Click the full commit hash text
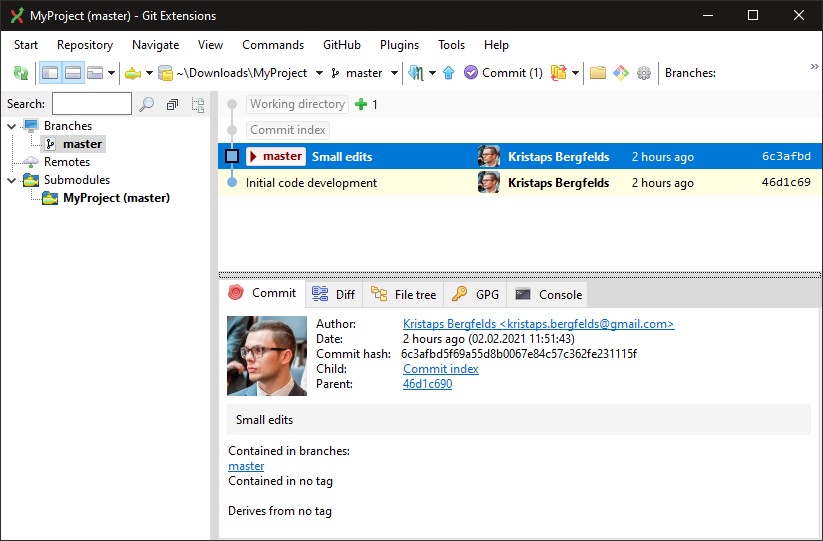 coord(519,354)
